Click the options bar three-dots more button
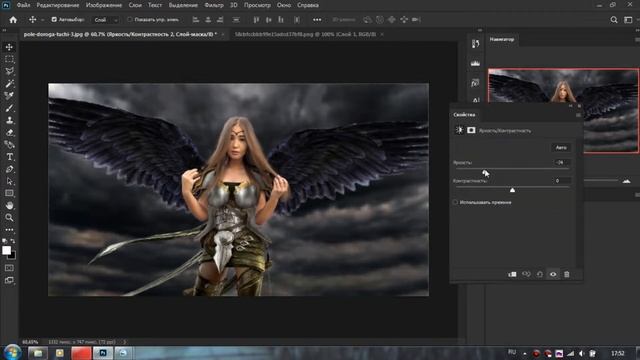Image resolution: width=640 pixels, height=360 pixels. coord(317,20)
